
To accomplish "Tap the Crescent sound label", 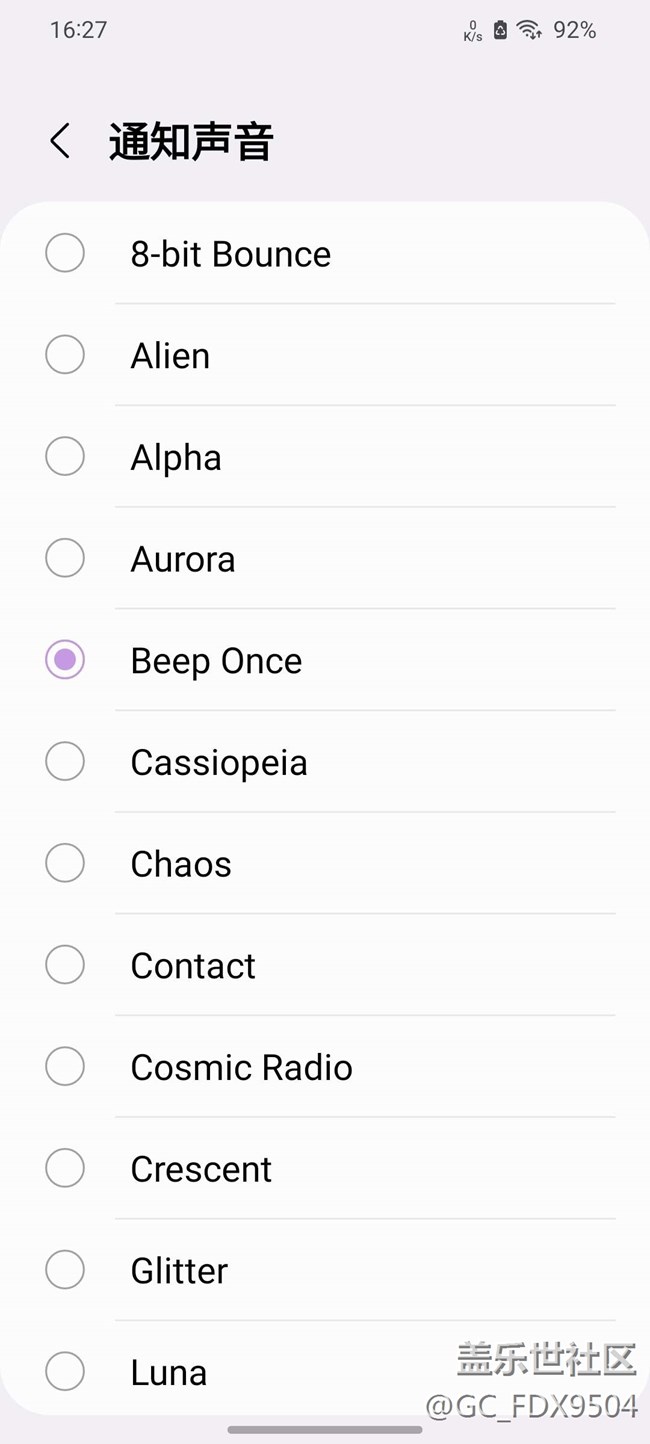I will [201, 1169].
